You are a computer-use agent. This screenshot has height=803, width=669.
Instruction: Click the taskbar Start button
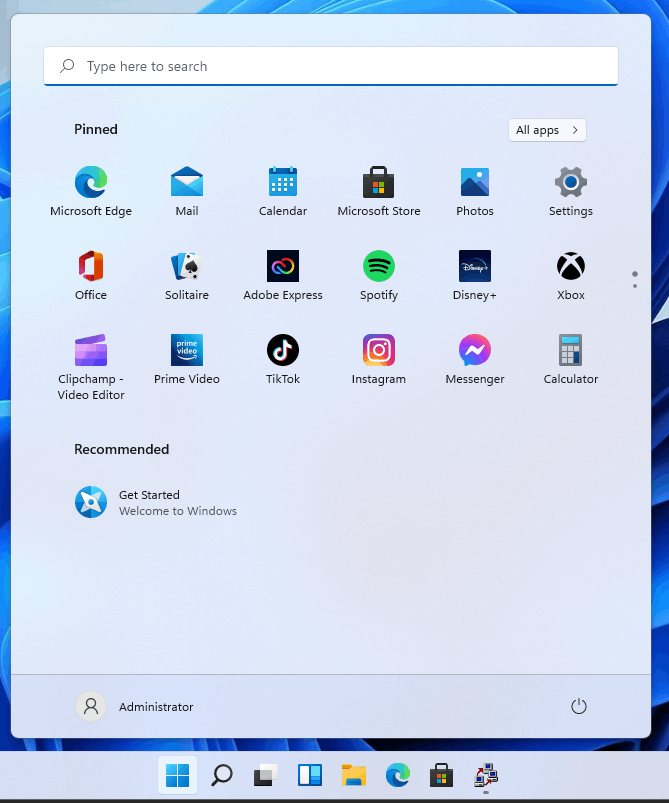pos(177,775)
